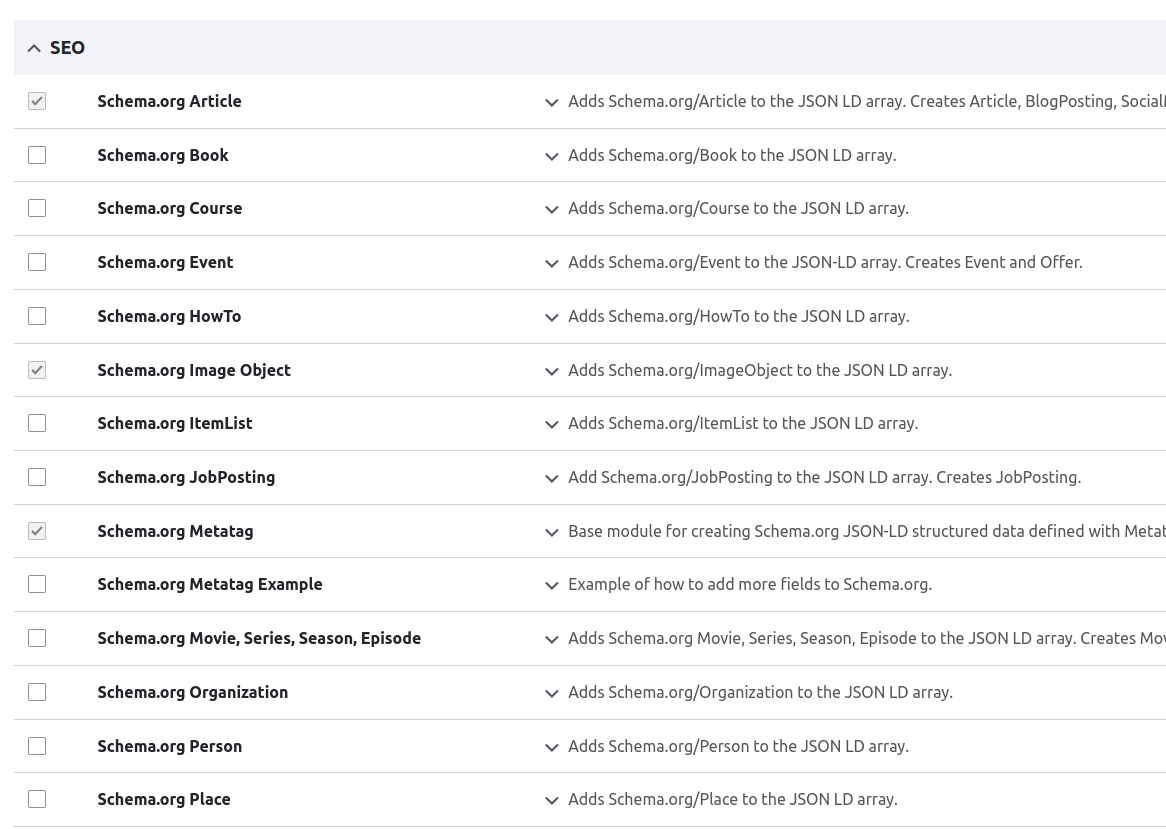Click the 'Adds Schema.org/ImageObject' description text

click(760, 370)
